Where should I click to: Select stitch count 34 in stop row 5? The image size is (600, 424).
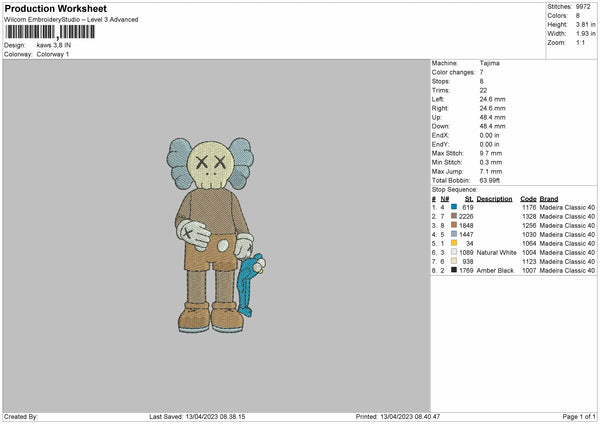[x=470, y=243]
